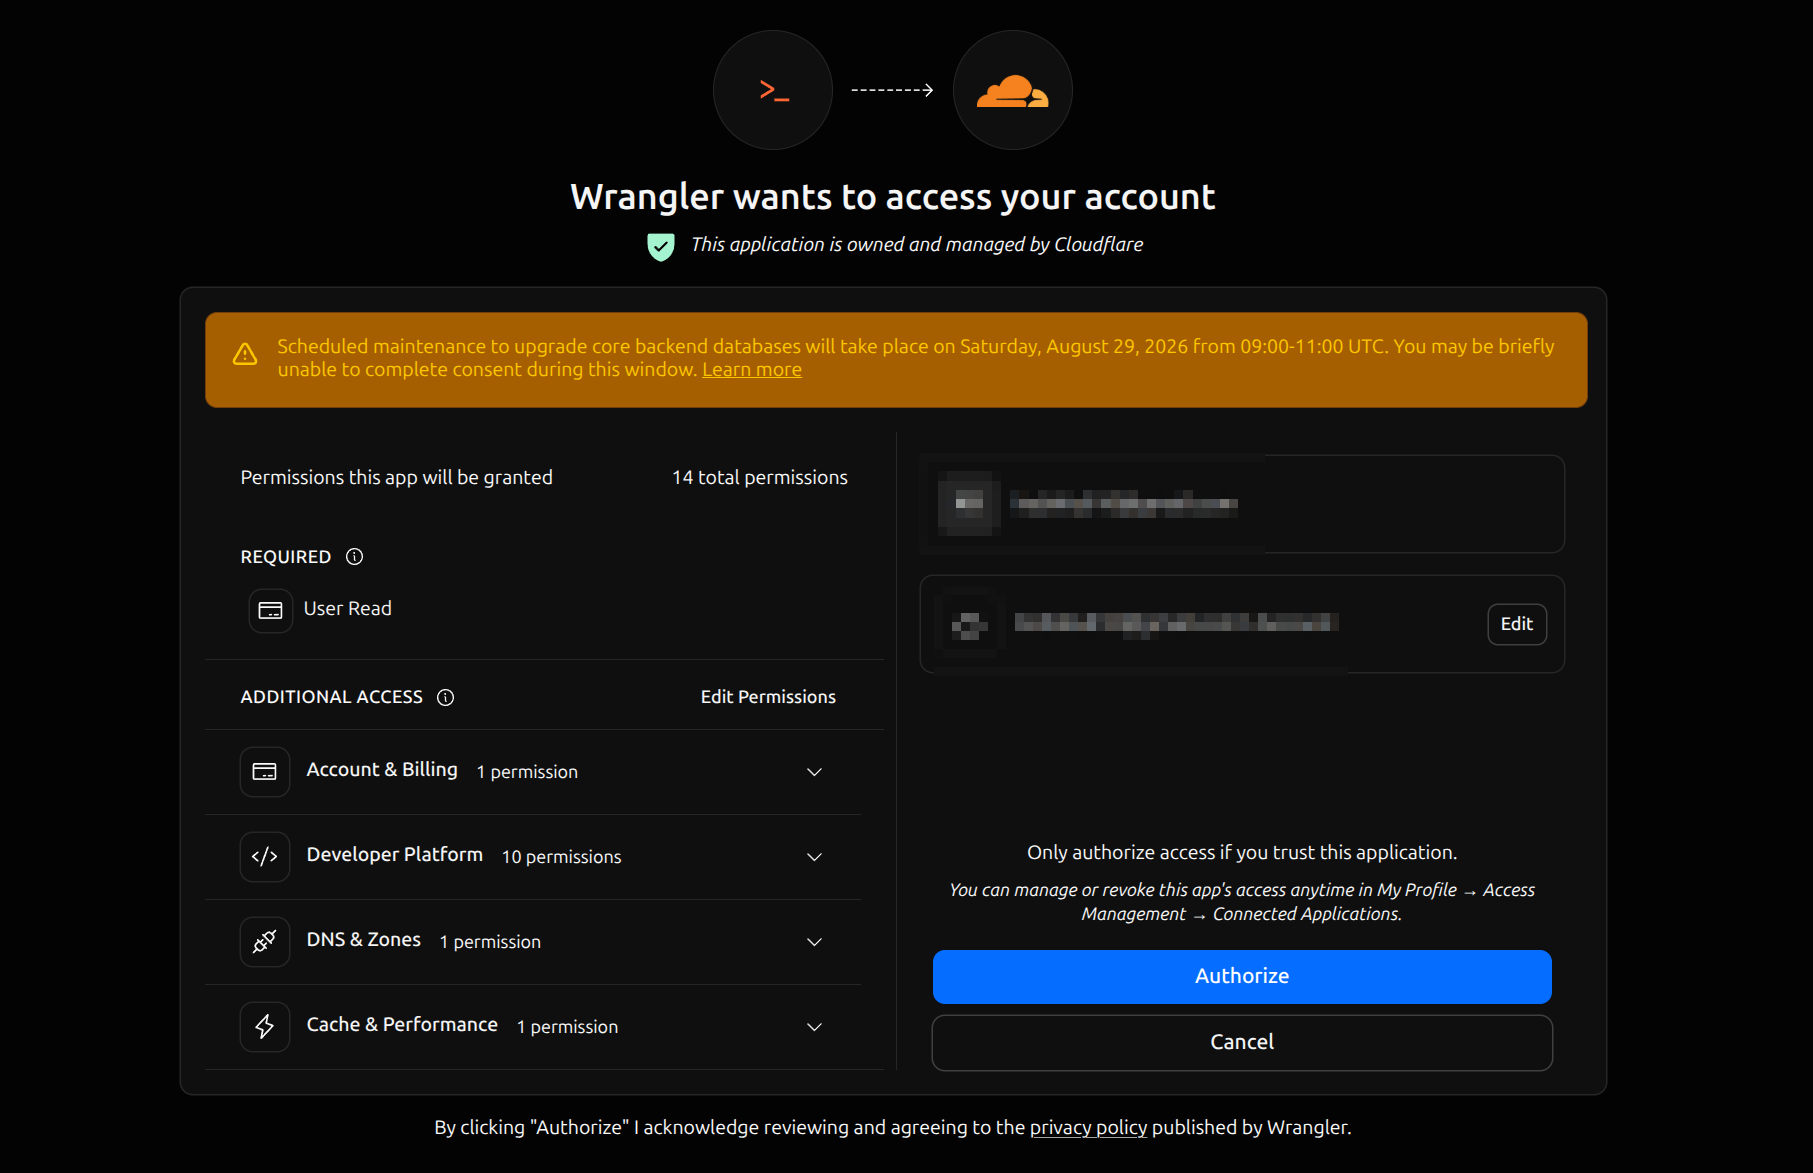The width and height of the screenshot is (1813, 1173).
Task: Click "This application is owned and managed by Cloudflare"
Action: tap(917, 245)
